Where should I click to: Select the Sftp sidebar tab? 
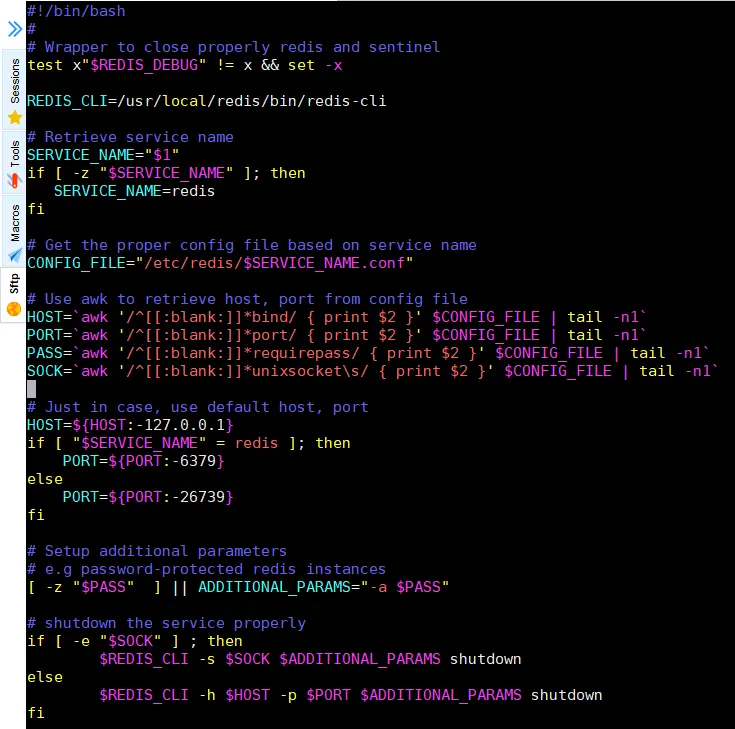15,294
